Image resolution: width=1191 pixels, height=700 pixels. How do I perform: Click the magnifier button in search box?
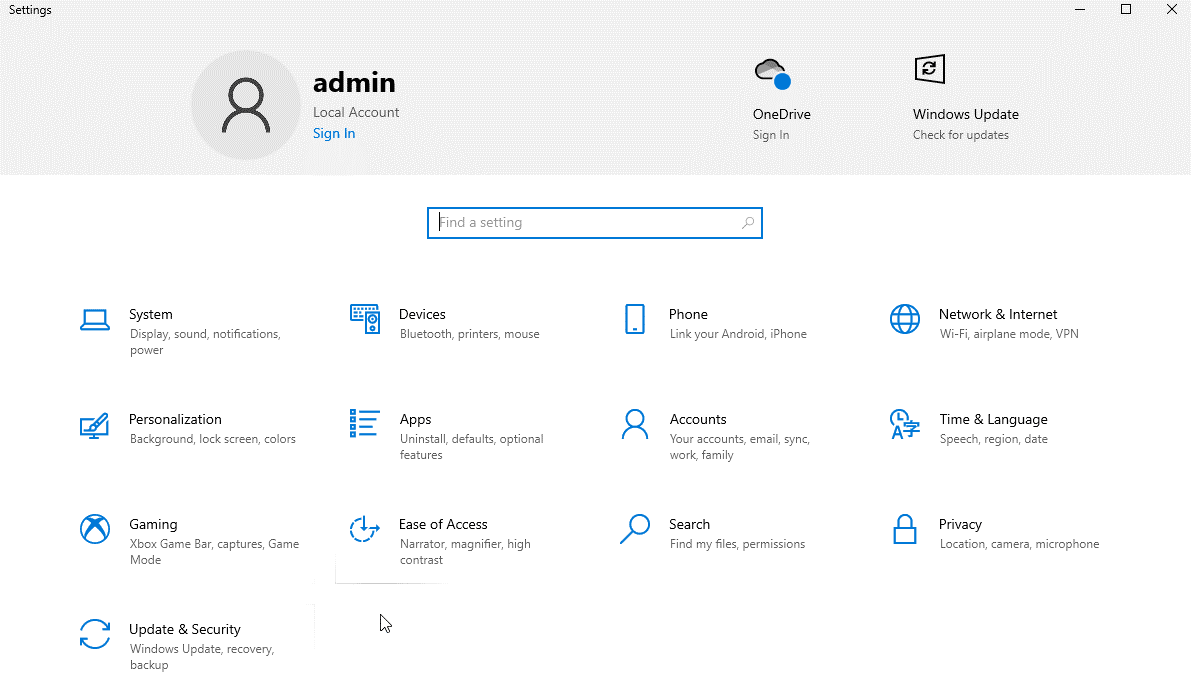pos(748,223)
